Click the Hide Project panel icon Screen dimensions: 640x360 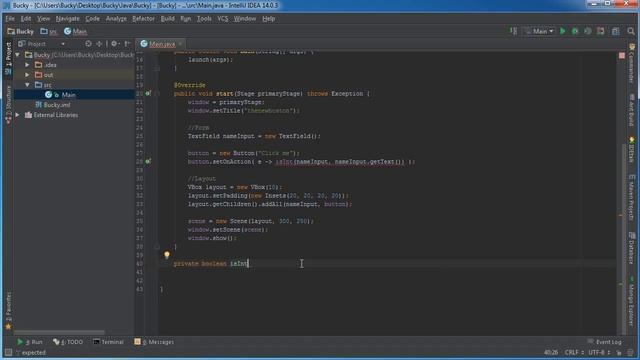[127, 44]
